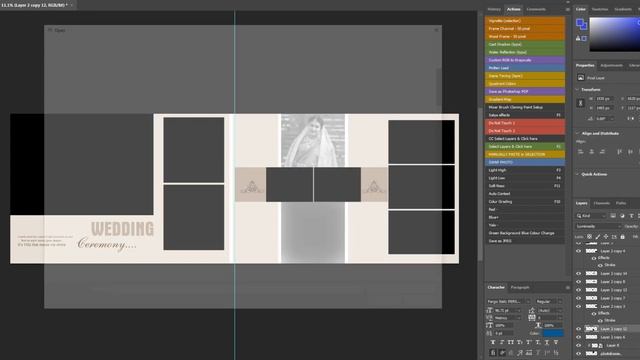This screenshot has width=640, height=360.
Task: Switch to the Adjustments tab
Action: 611,65
